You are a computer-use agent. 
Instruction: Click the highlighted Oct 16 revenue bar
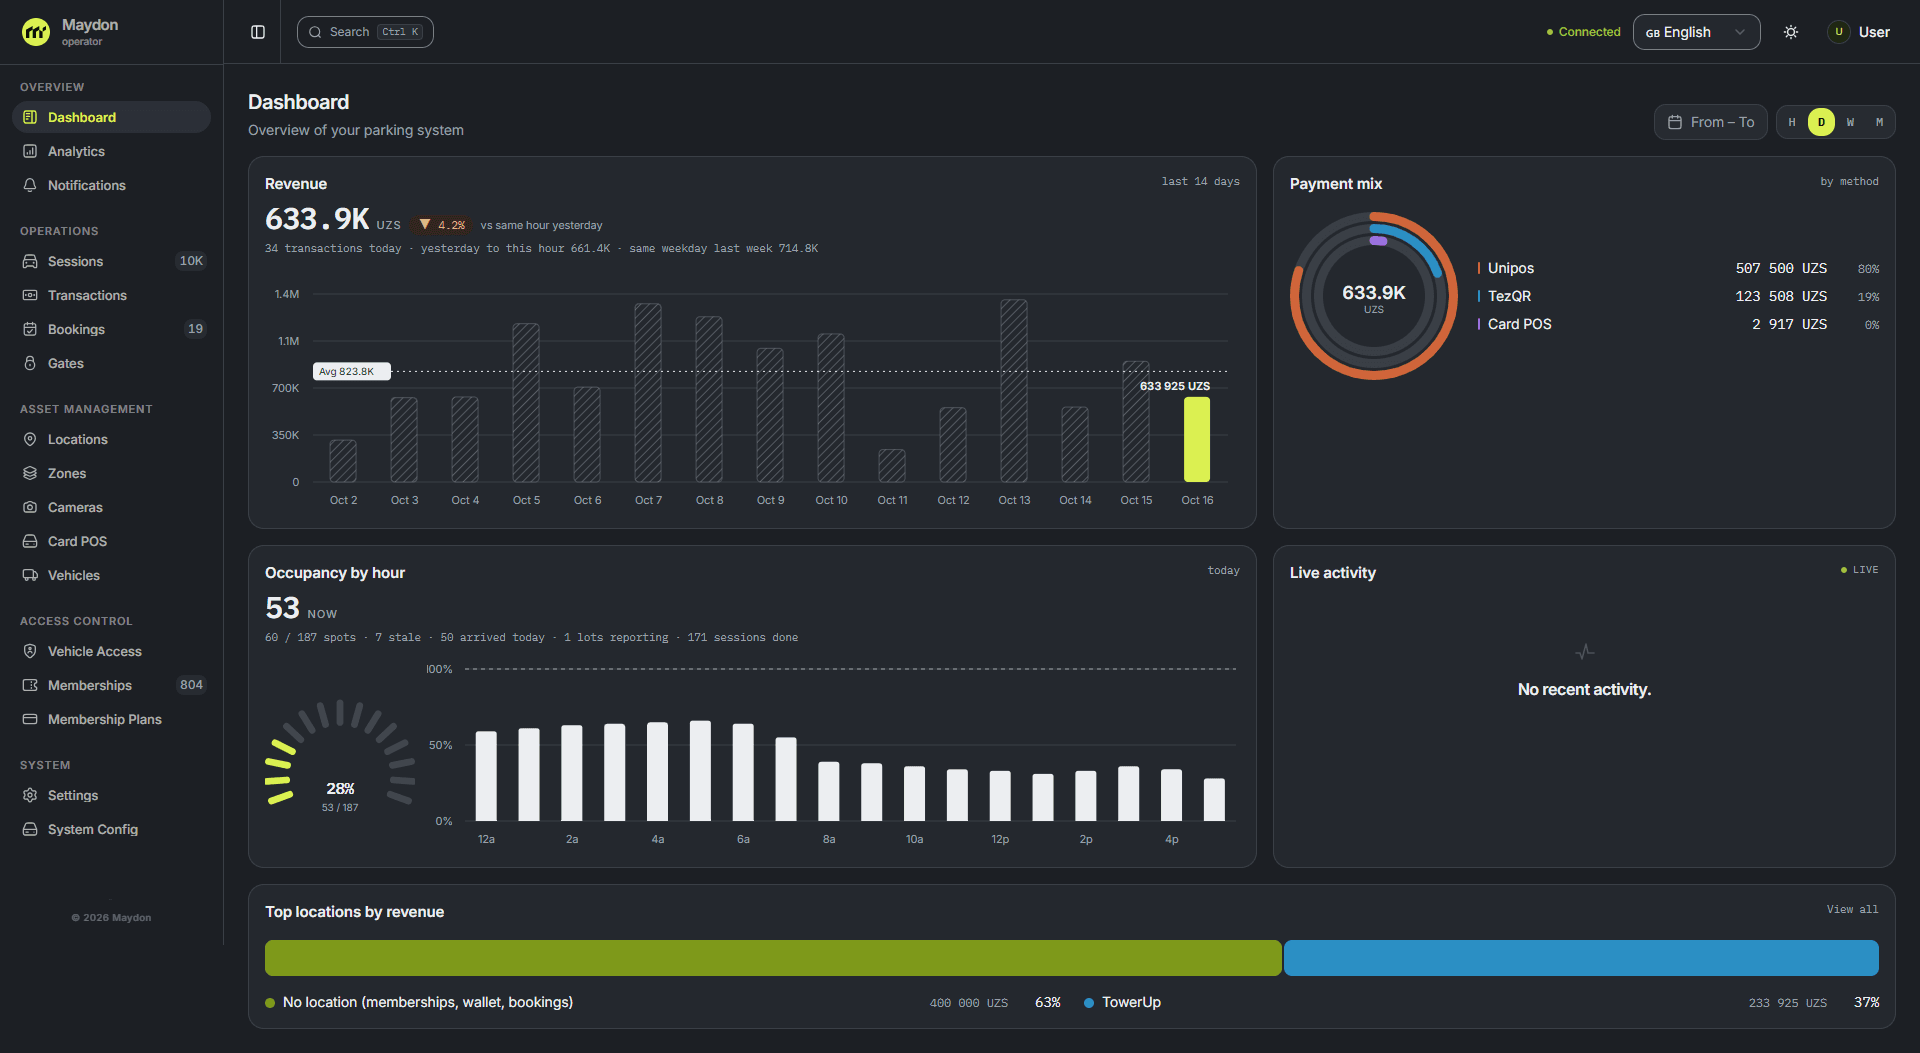tap(1197, 439)
